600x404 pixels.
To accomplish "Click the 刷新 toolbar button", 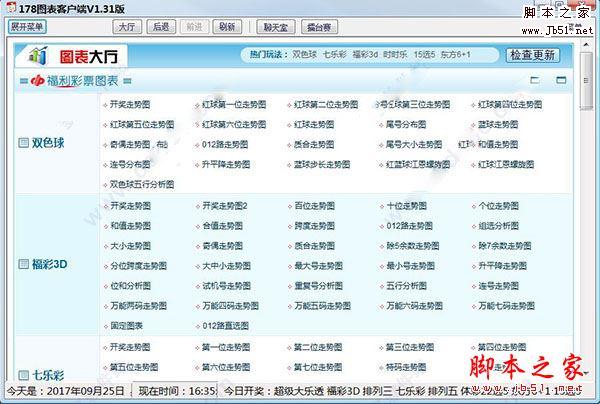I will [x=227, y=27].
